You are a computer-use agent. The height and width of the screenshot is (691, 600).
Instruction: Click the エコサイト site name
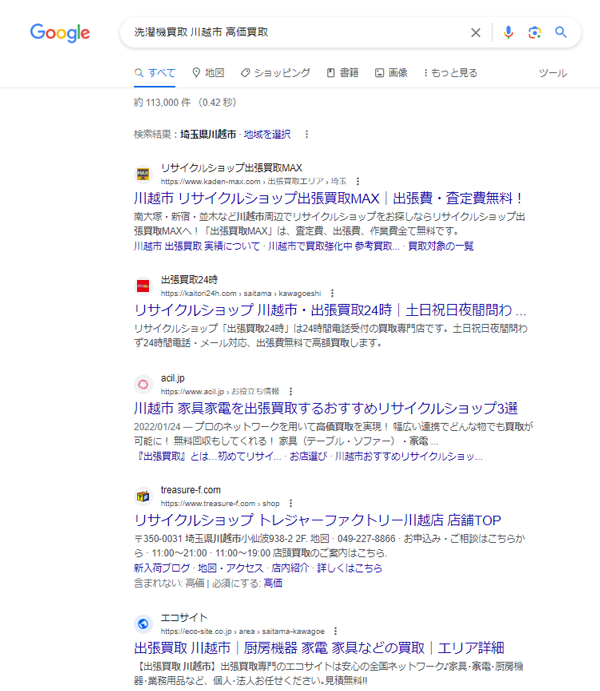[184, 617]
